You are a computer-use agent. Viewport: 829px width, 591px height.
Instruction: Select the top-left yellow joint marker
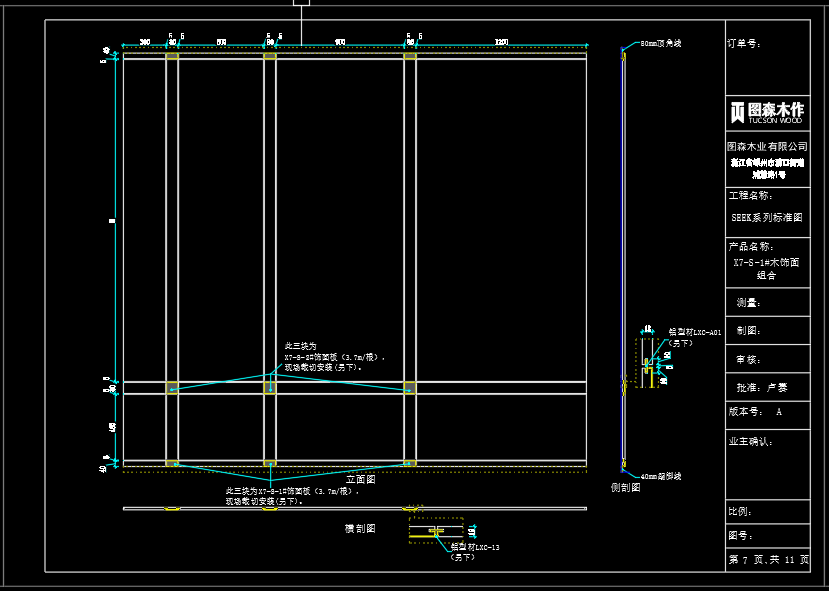[x=172, y=56]
